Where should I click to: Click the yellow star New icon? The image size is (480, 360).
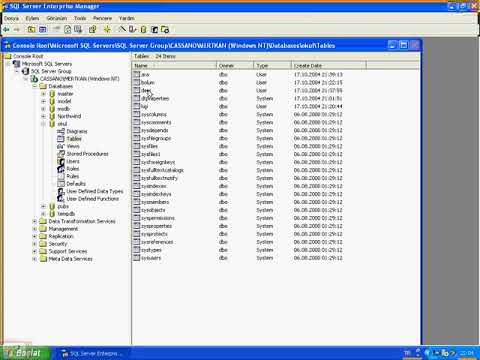pyautogui.click(x=107, y=30)
